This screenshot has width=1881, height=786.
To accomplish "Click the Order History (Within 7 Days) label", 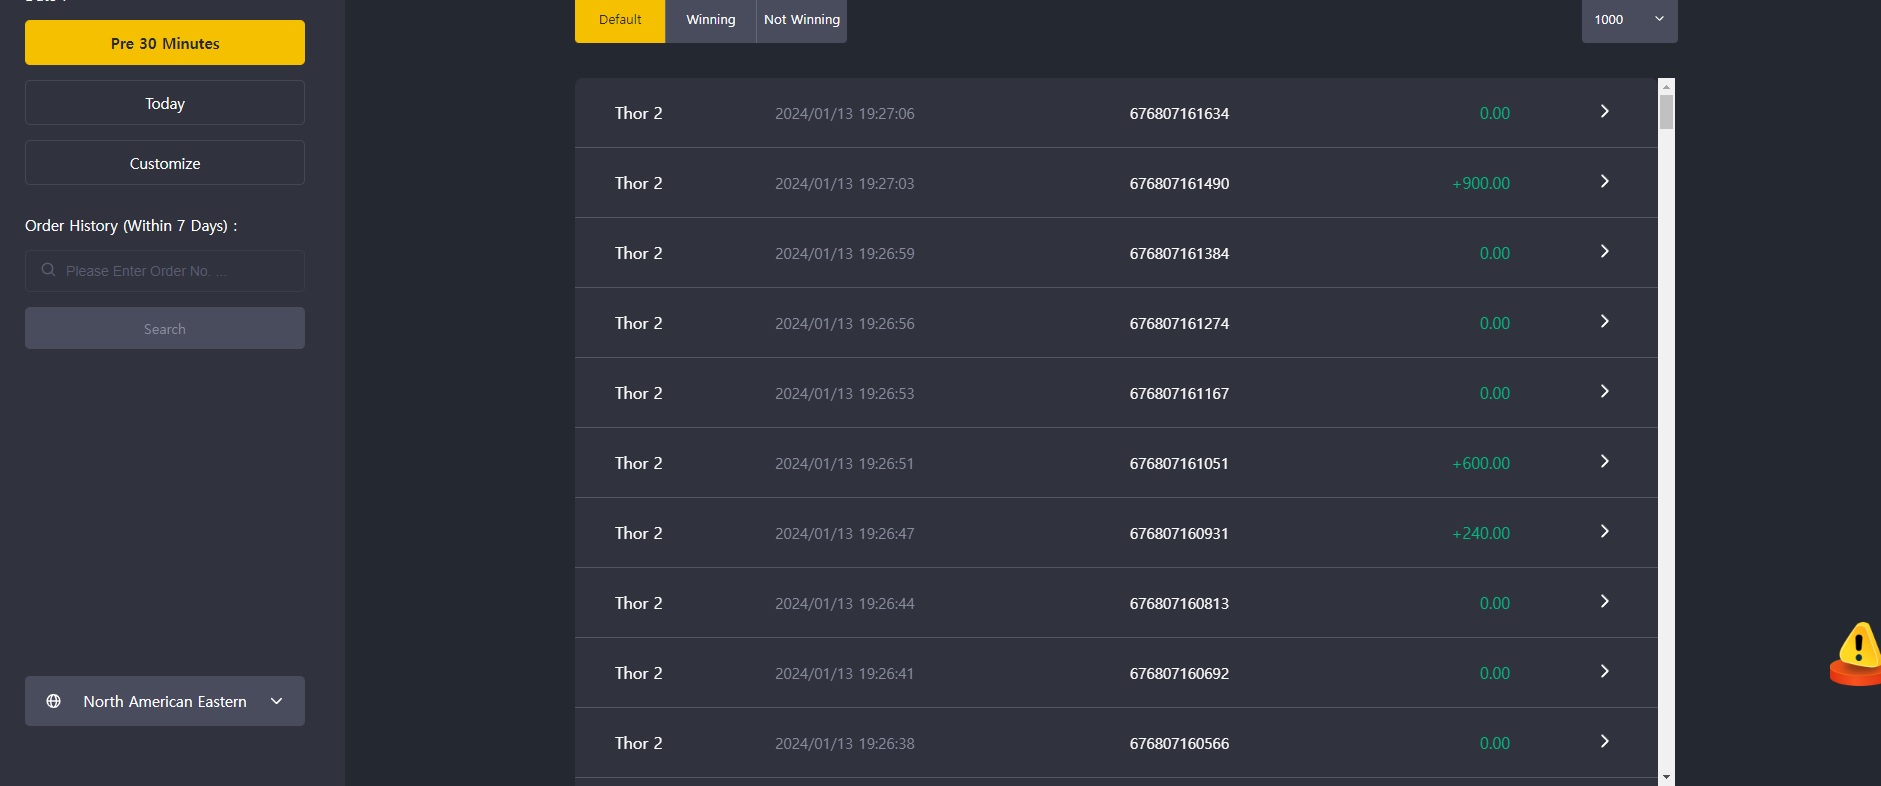I will tap(131, 226).
